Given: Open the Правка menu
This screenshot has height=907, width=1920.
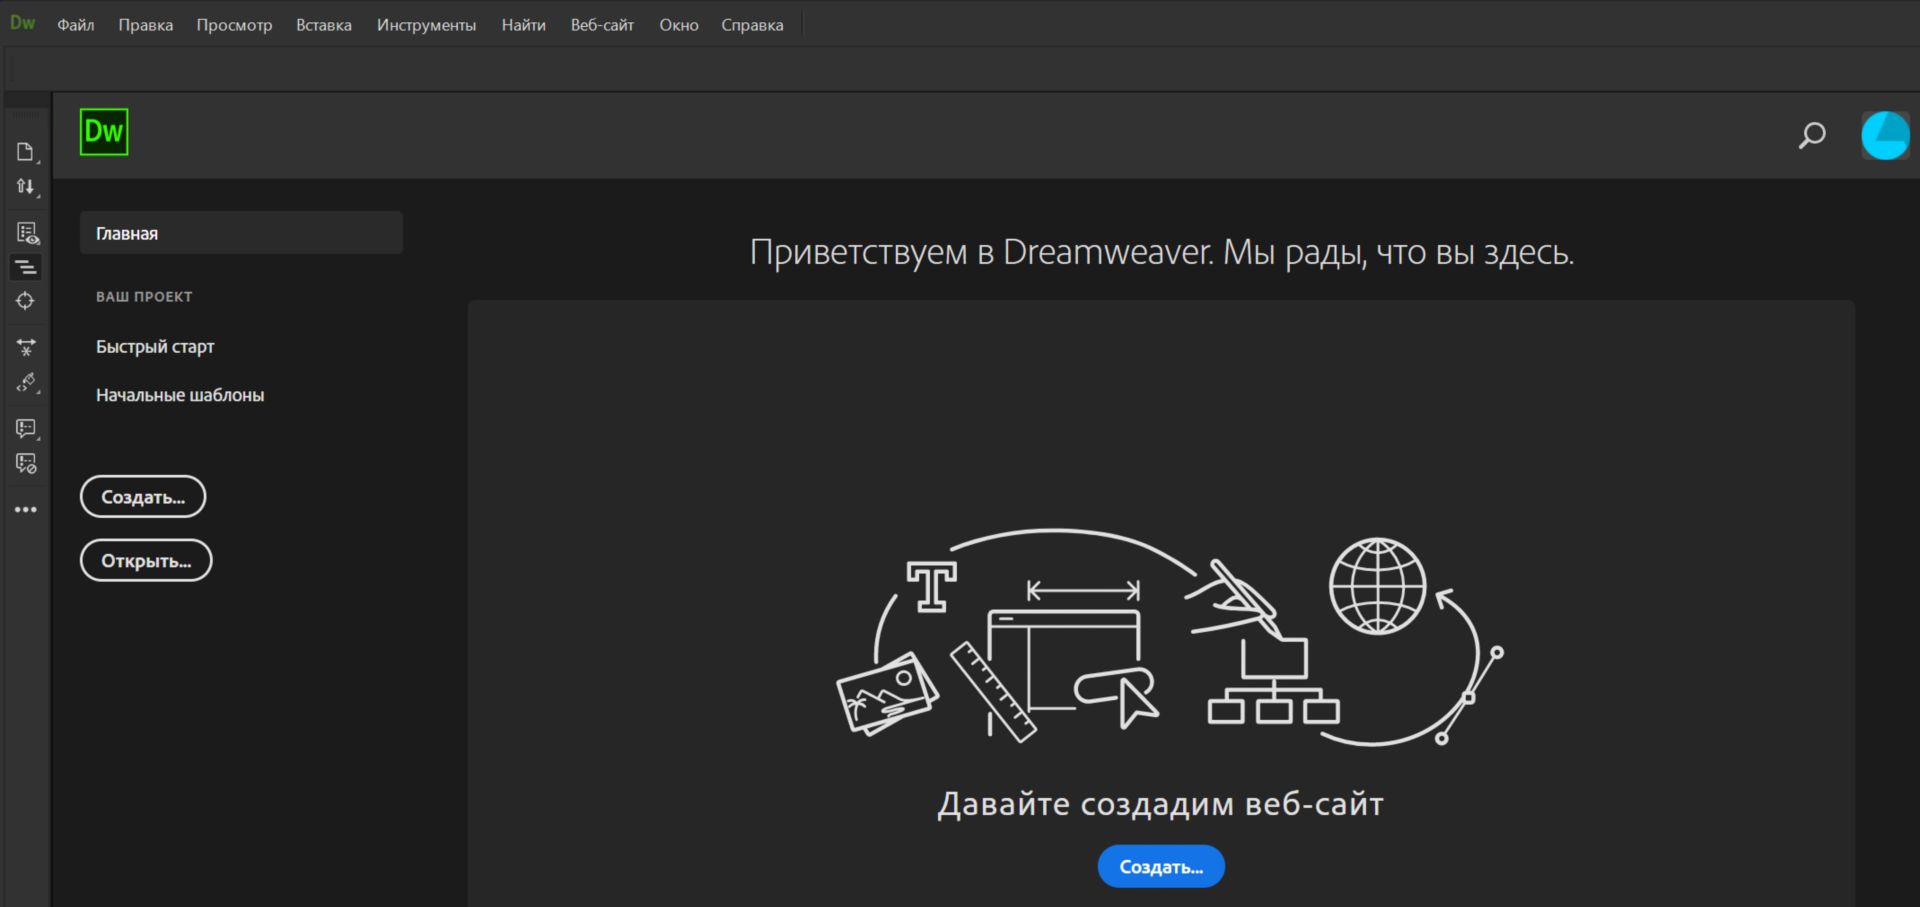Looking at the screenshot, I should (146, 25).
